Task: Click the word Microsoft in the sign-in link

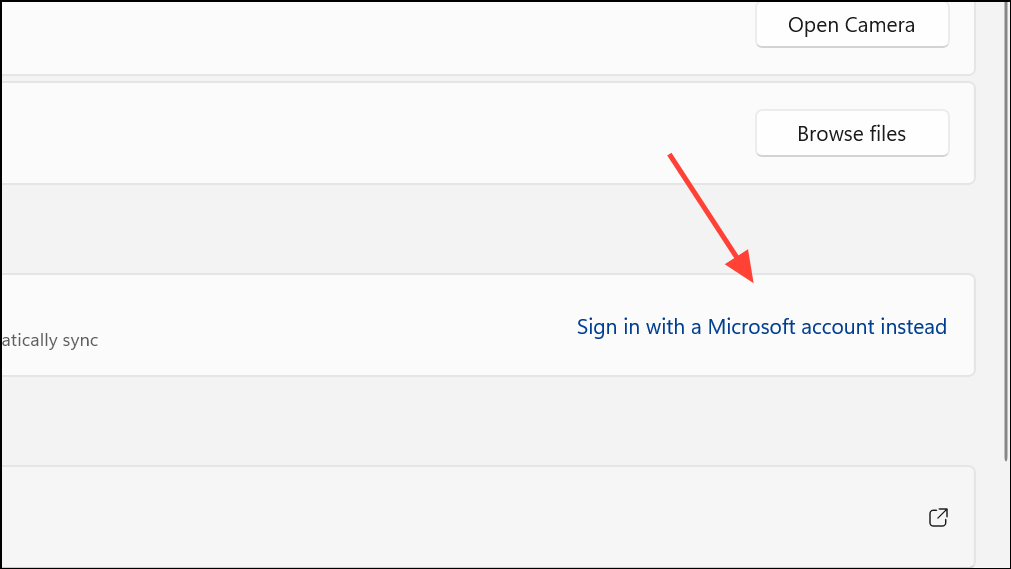Action: (x=751, y=326)
